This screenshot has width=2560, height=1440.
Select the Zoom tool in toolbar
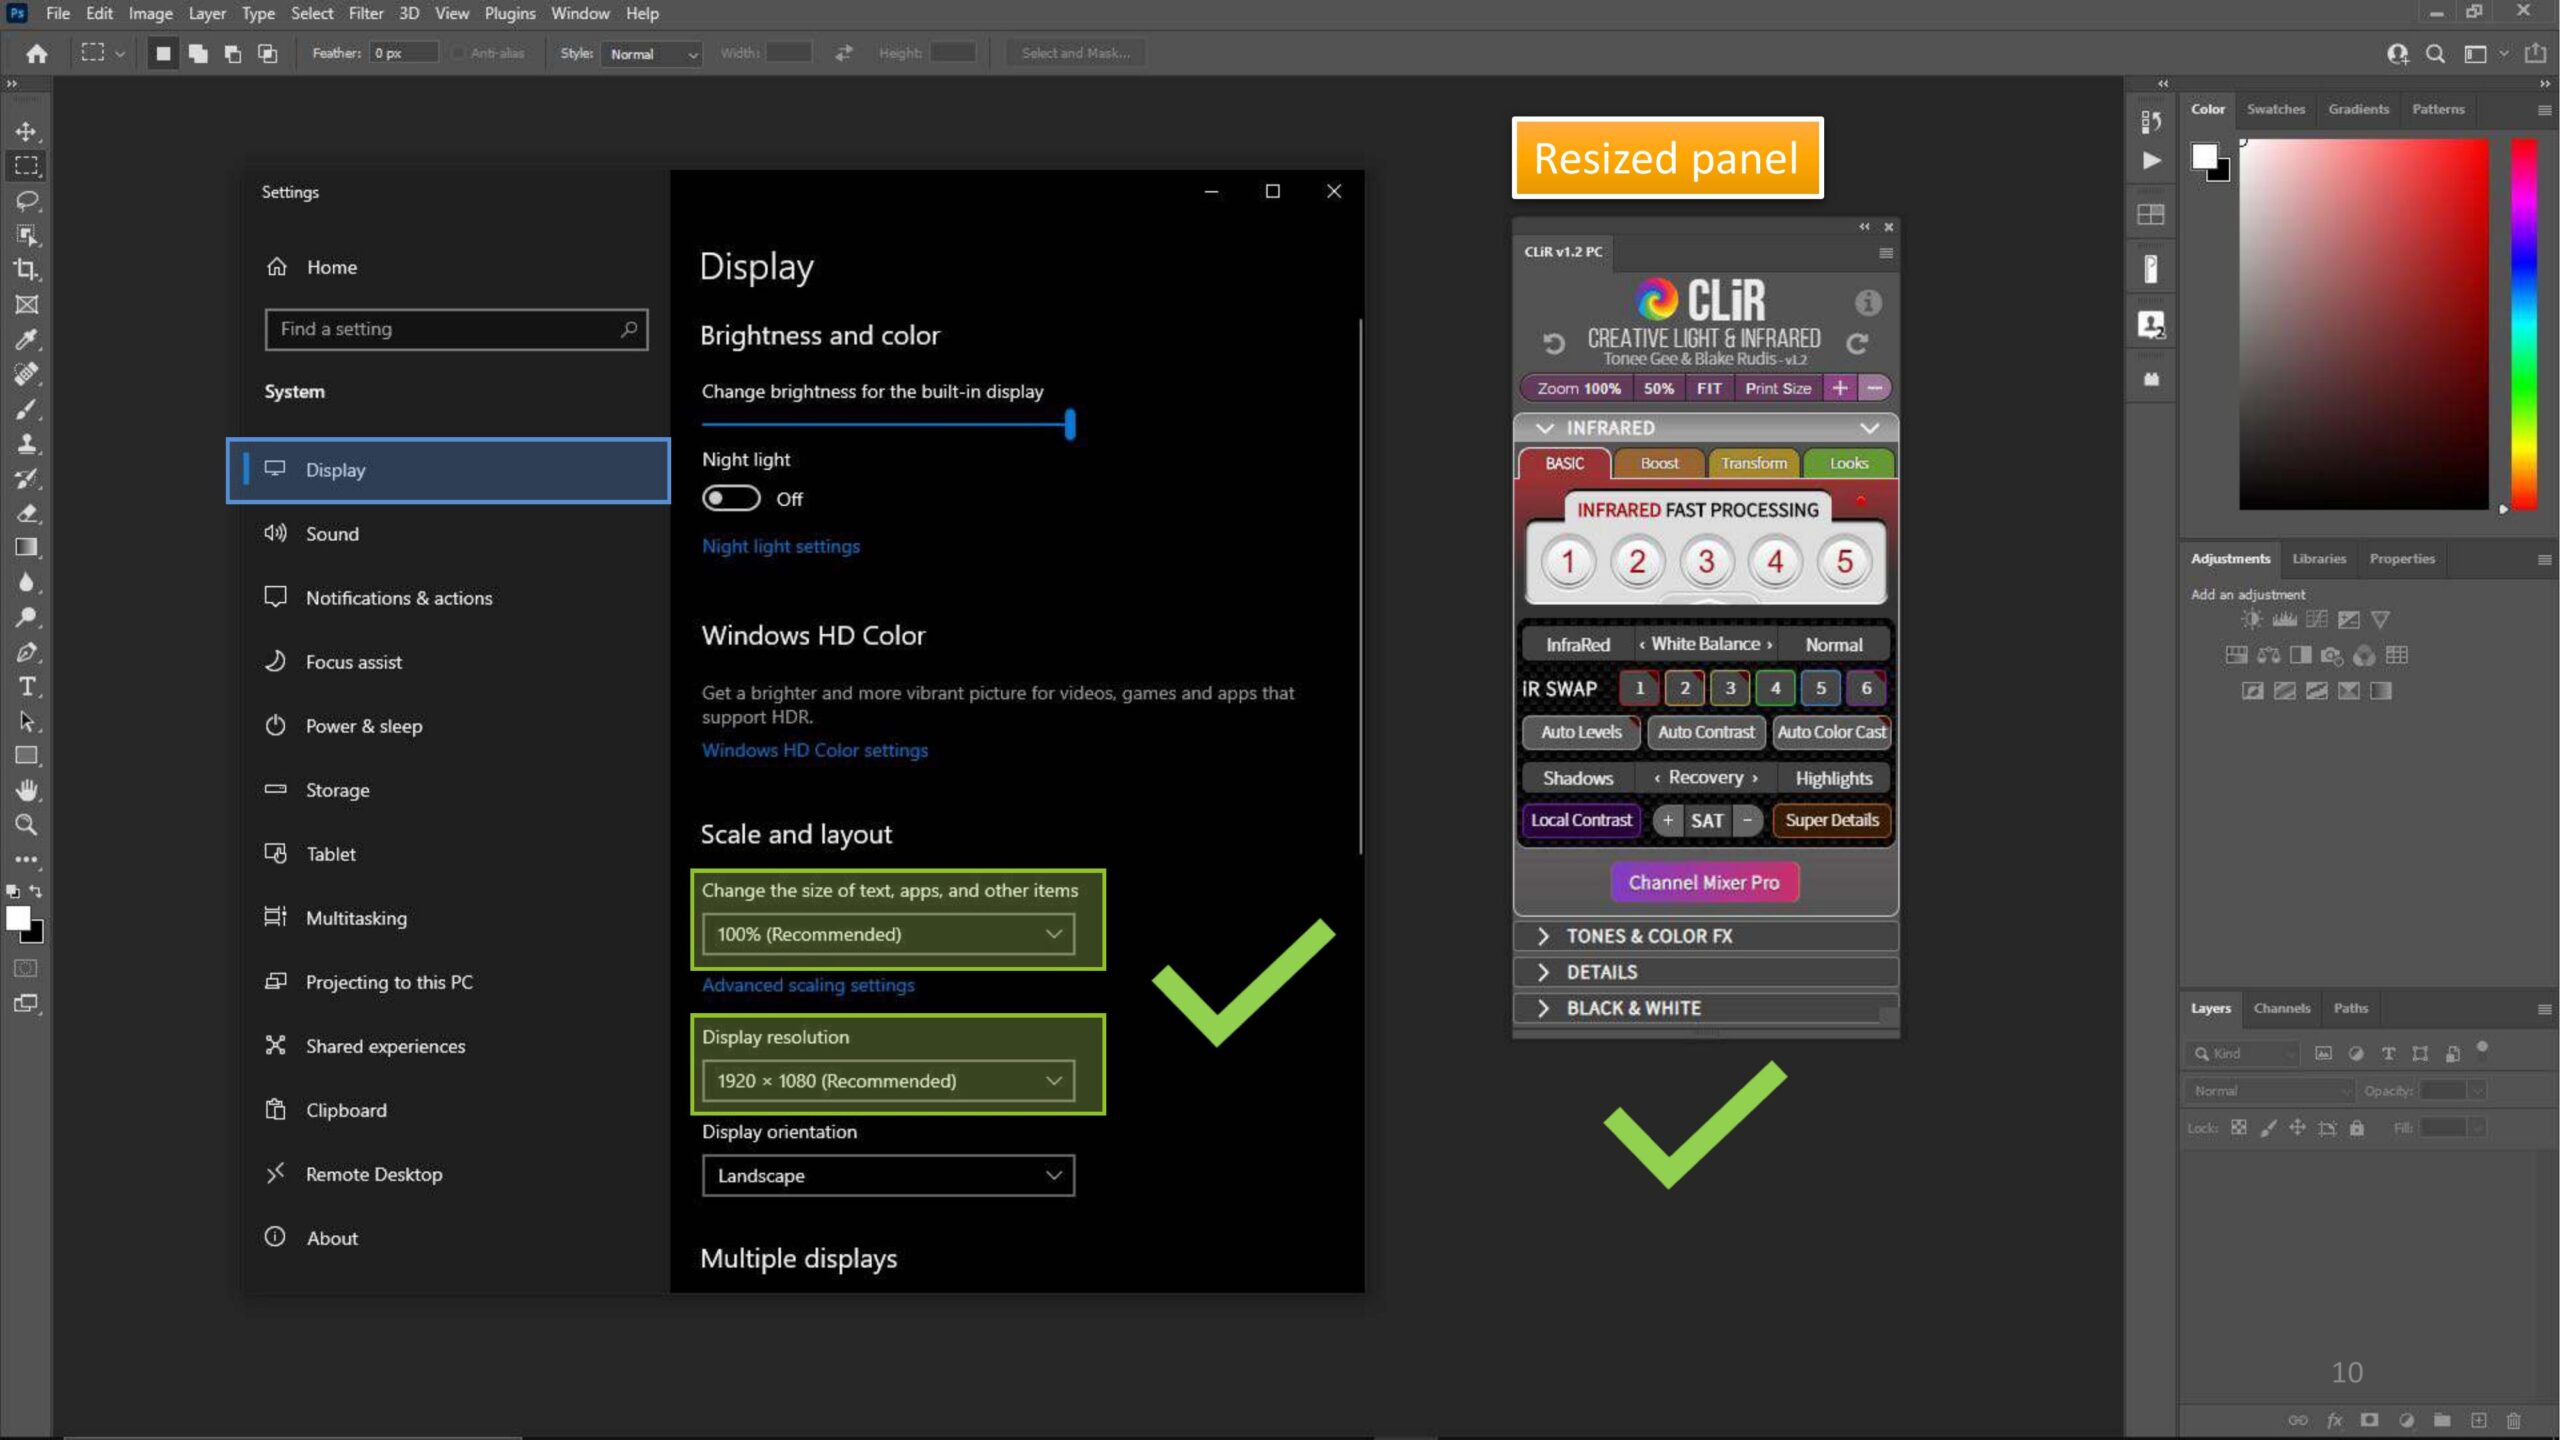coord(27,825)
